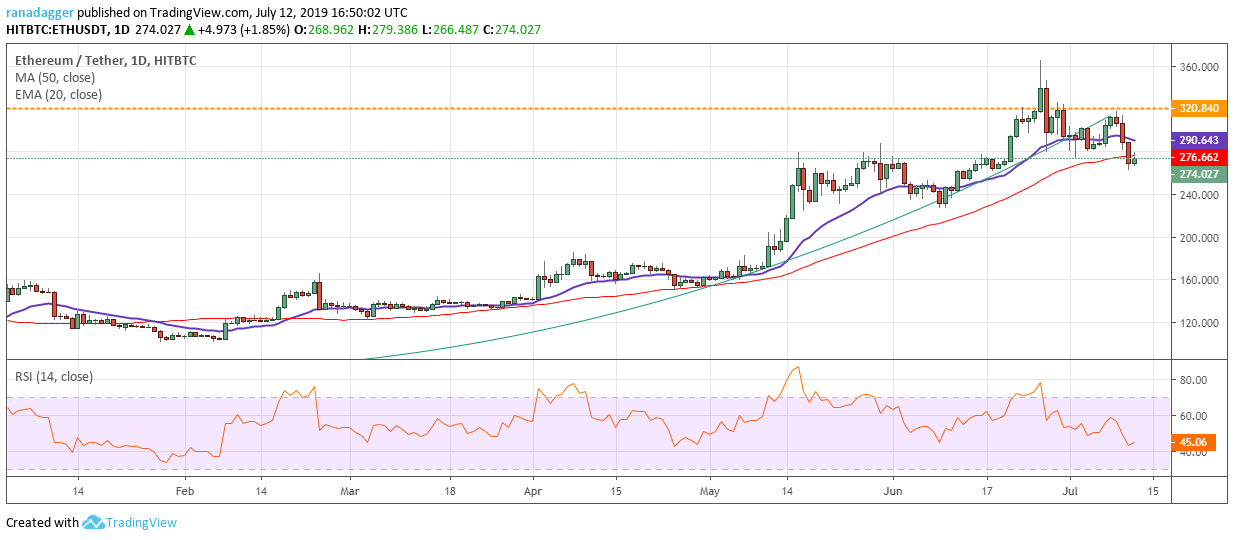Click the green 274.027 last price tag
This screenshot has height=540, width=1234.
pos(1198,174)
